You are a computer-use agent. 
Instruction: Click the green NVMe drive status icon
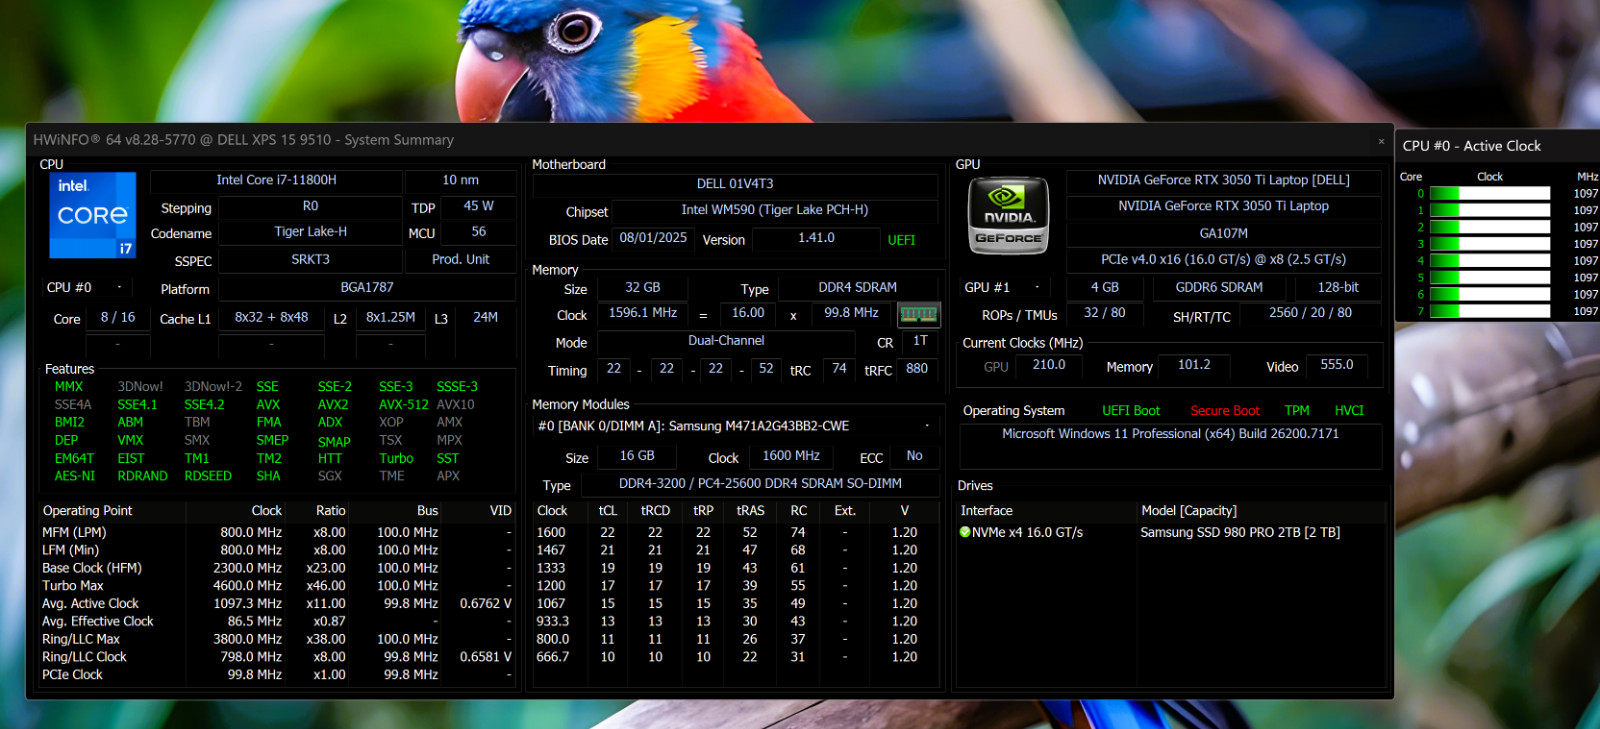(x=965, y=532)
